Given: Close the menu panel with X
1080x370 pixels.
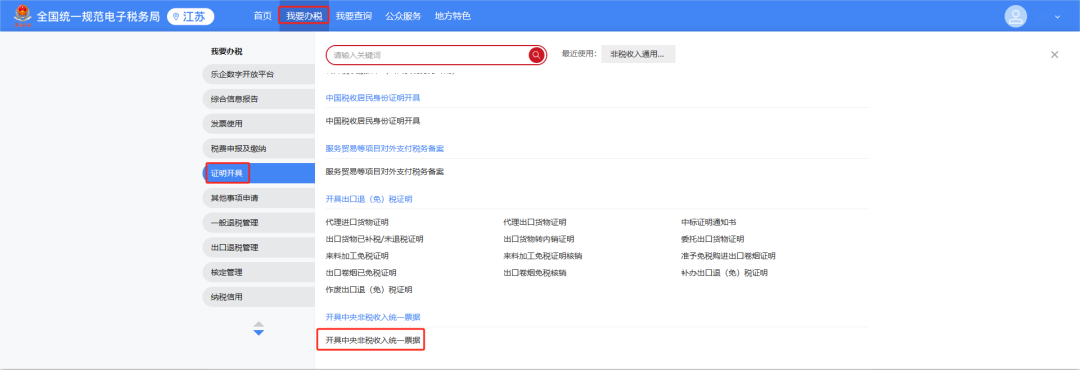Looking at the screenshot, I should pos(1055,54).
